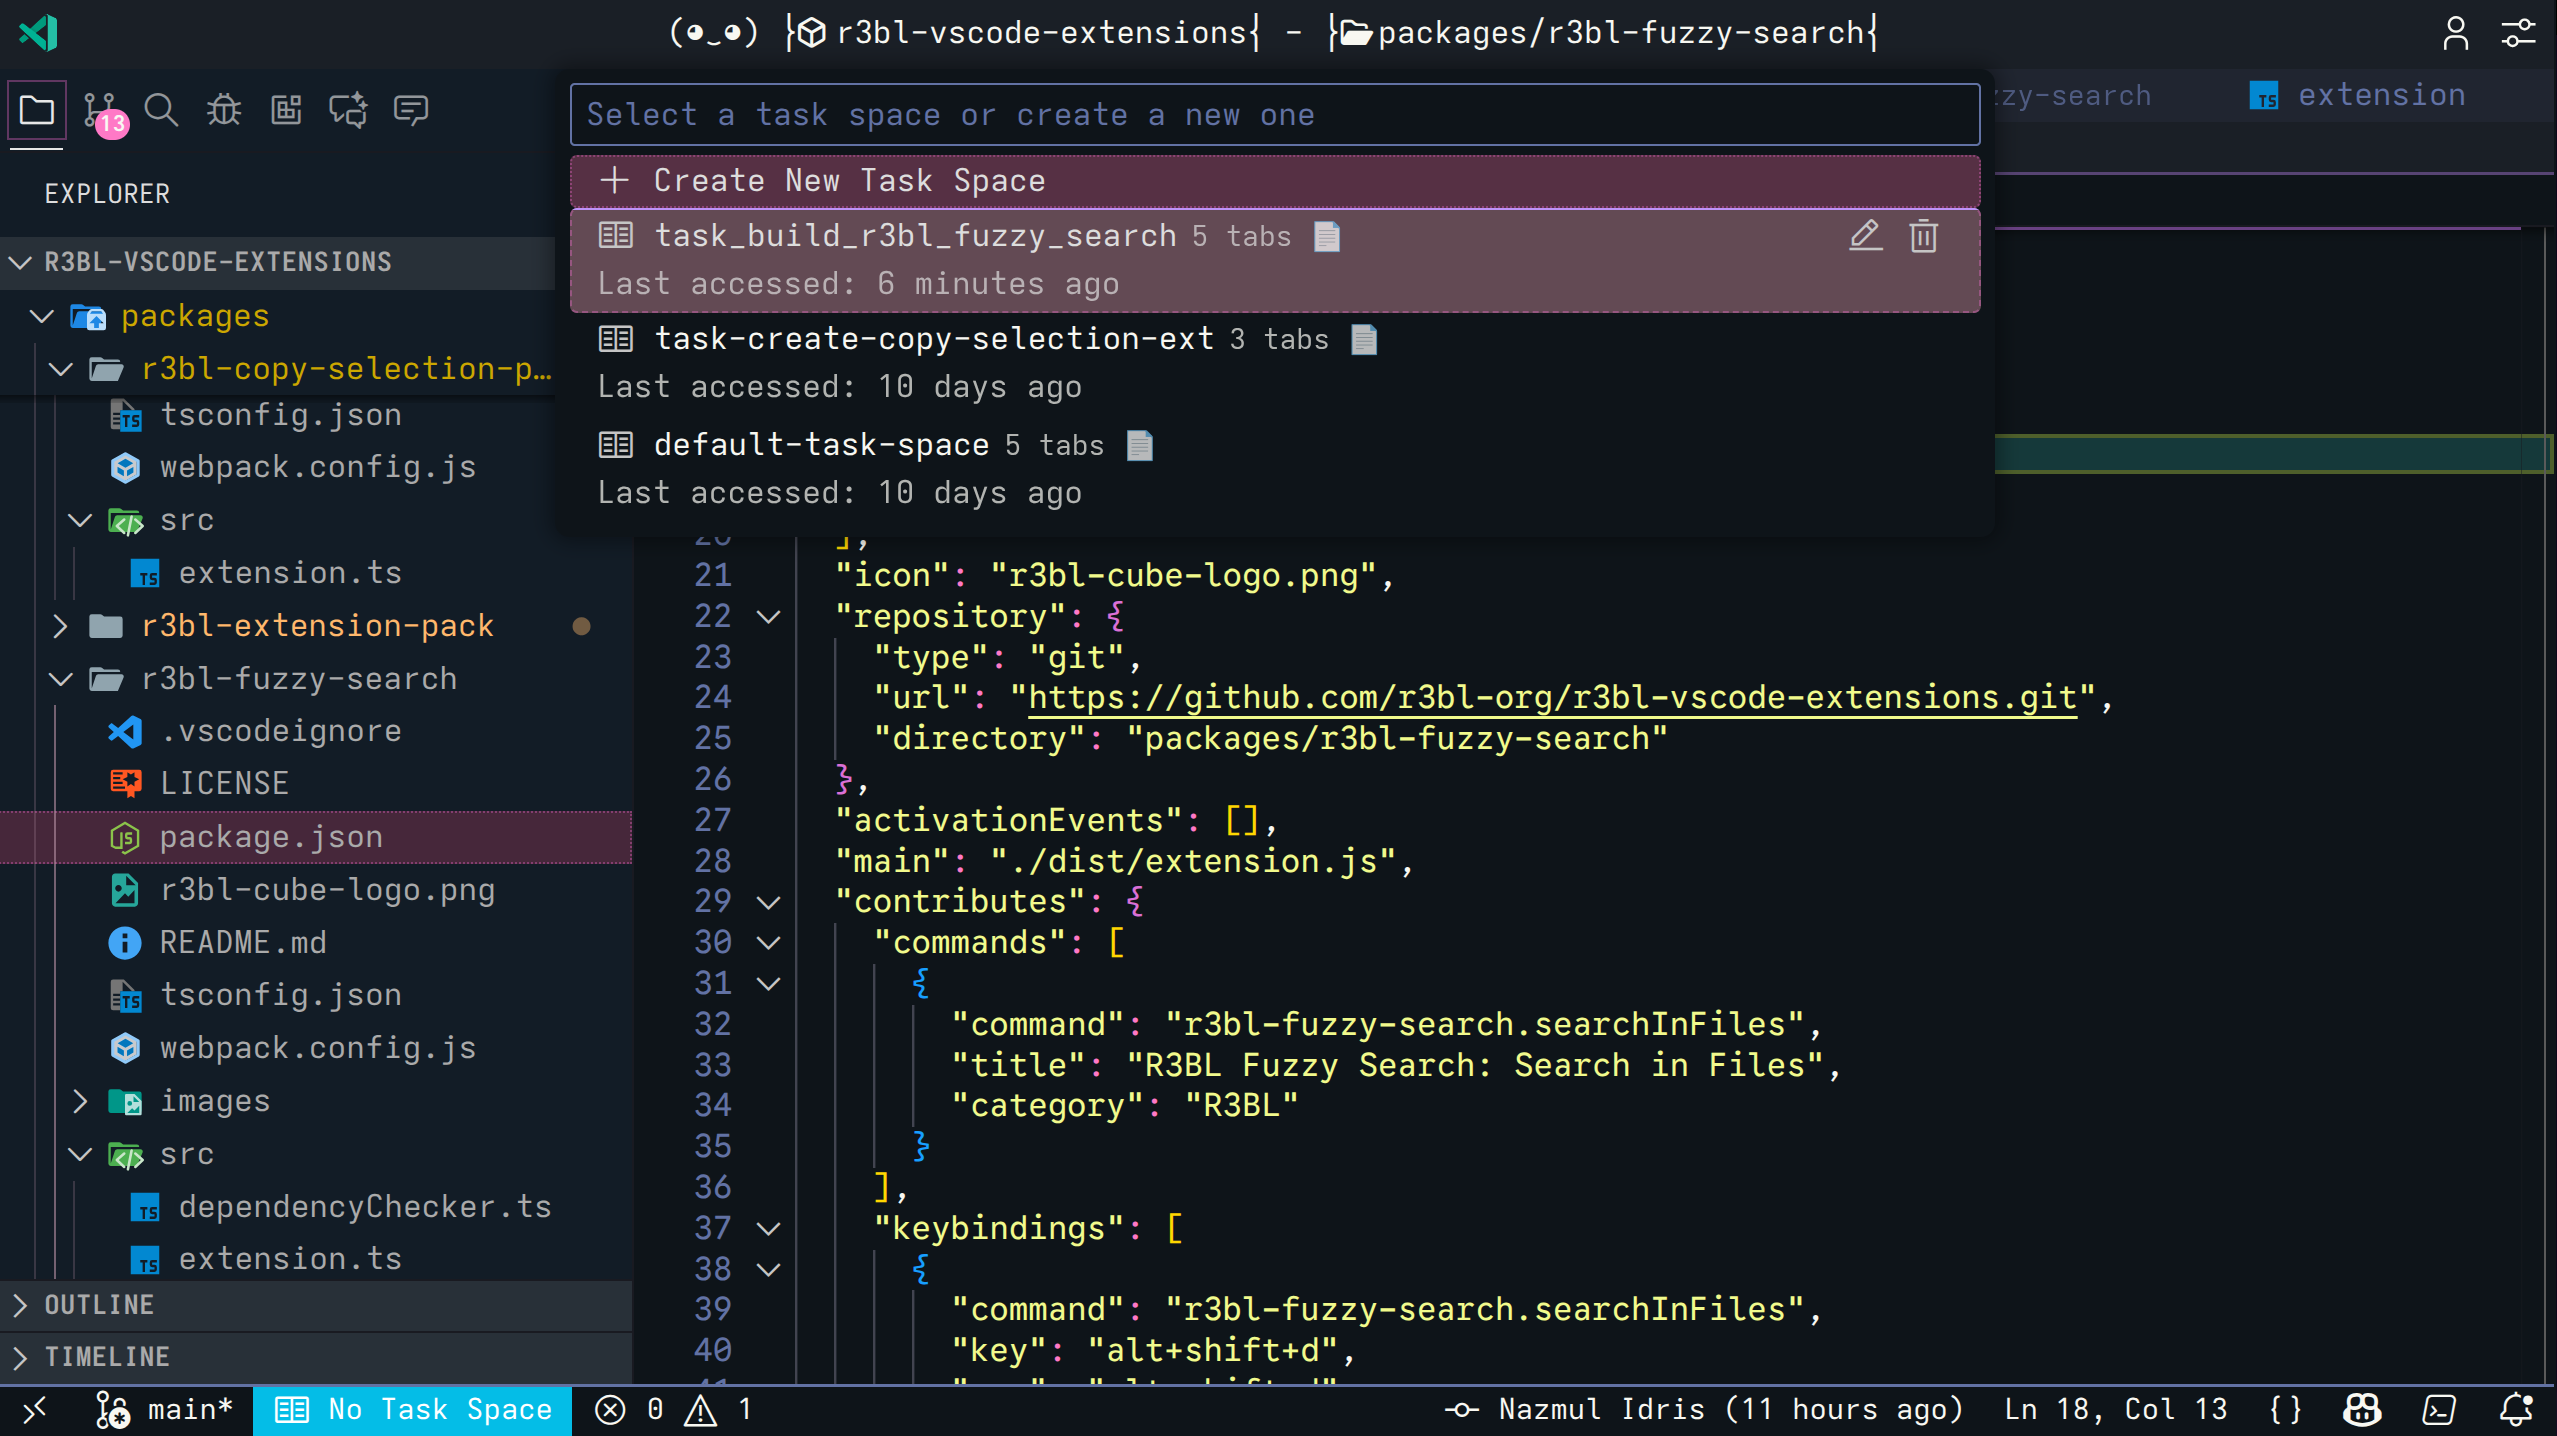The image size is (2557, 1436).
Task: Select the task-create-copy-selection-ext task space
Action: pyautogui.click(x=935, y=338)
